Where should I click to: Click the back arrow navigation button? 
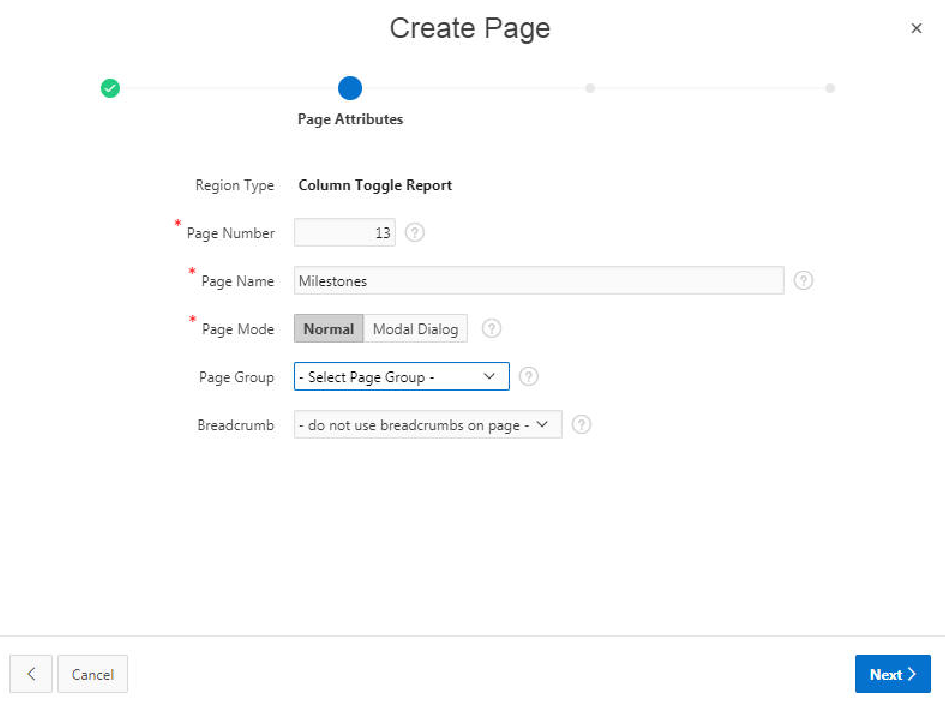tap(30, 674)
